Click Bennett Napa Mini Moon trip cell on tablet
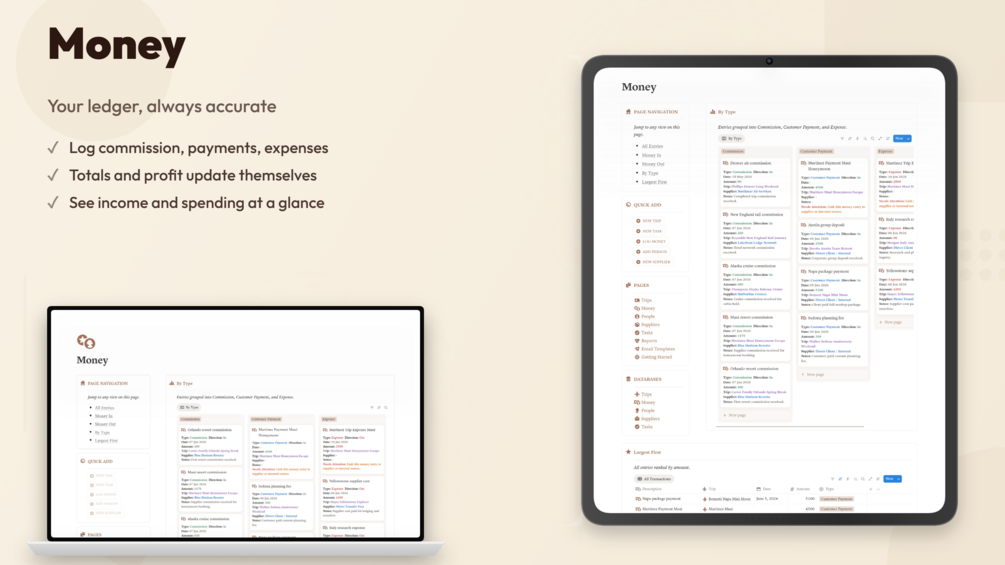The image size is (1005, 565). click(x=726, y=498)
